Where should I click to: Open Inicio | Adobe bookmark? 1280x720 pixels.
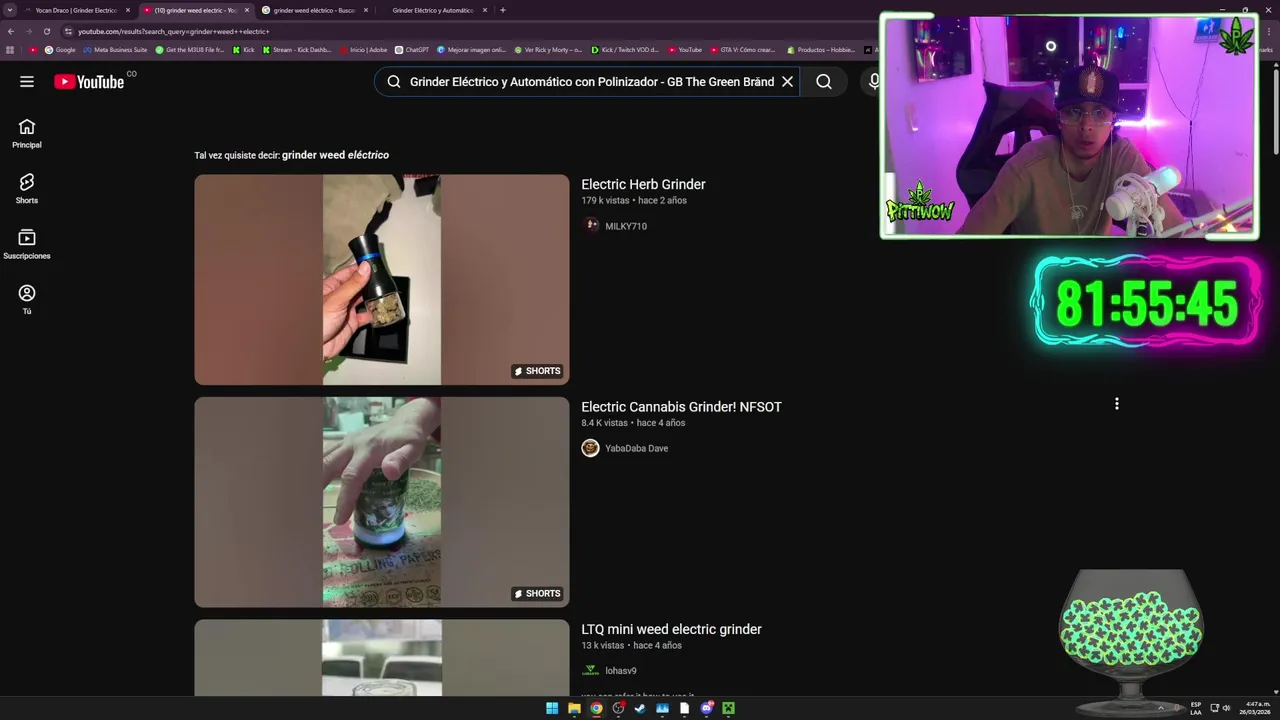point(363,49)
